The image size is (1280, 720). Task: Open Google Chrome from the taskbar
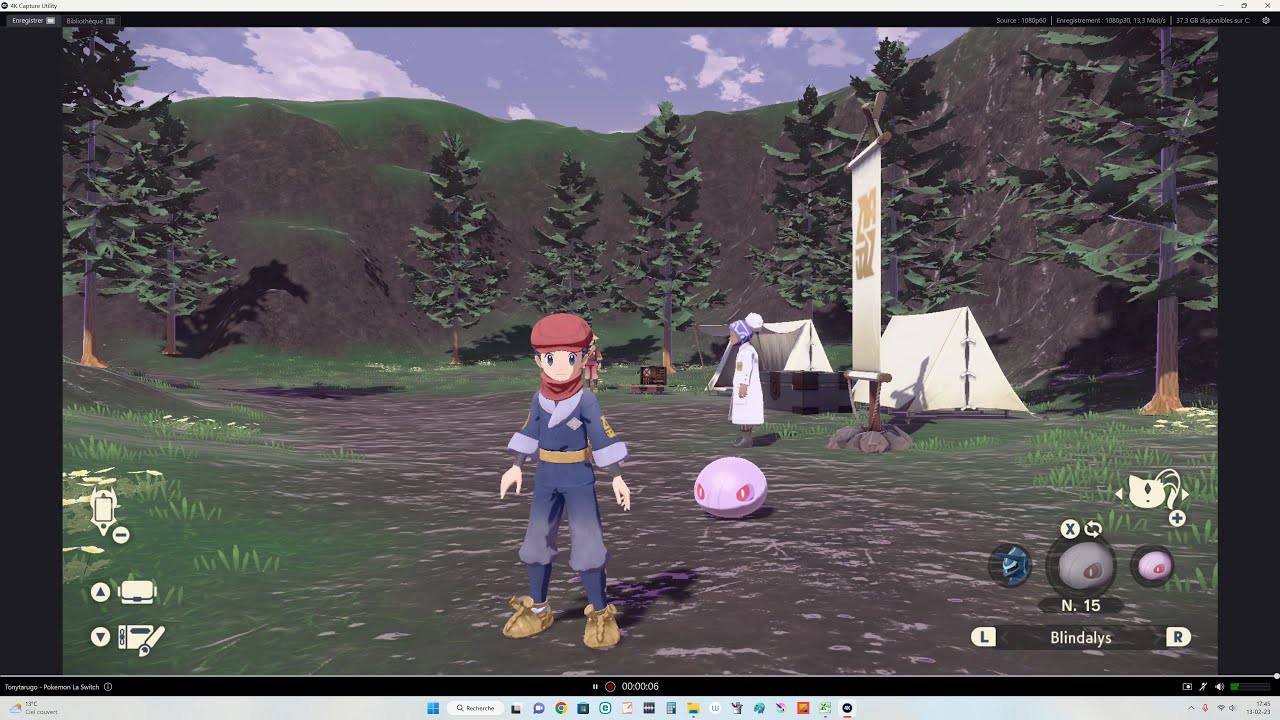[561, 708]
